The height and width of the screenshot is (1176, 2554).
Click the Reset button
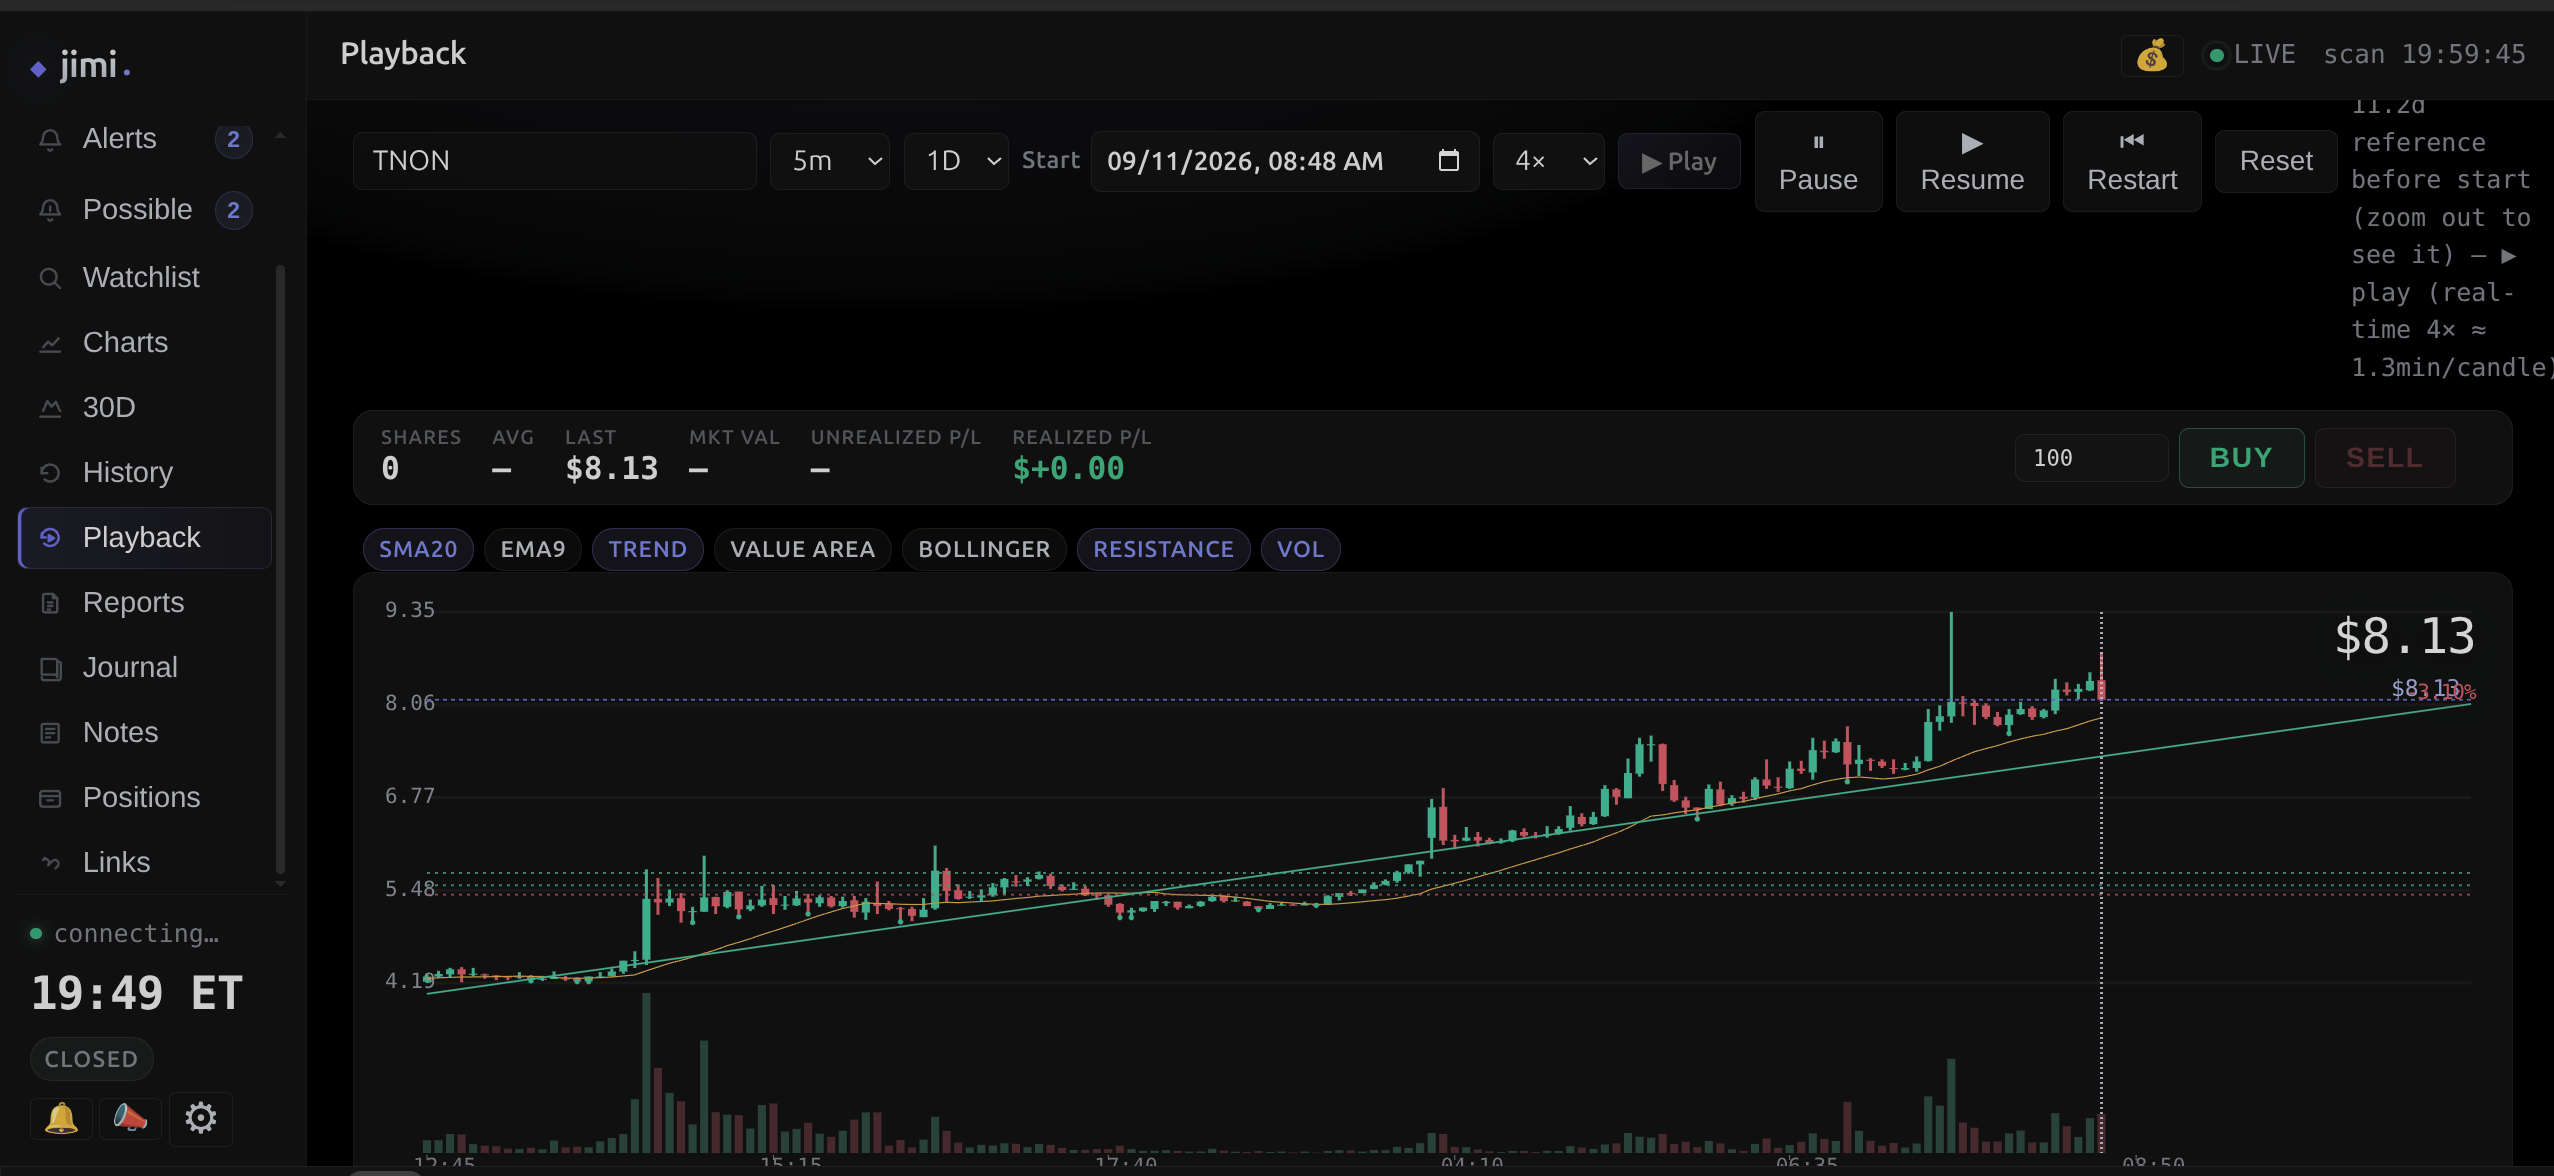[x=2275, y=161]
